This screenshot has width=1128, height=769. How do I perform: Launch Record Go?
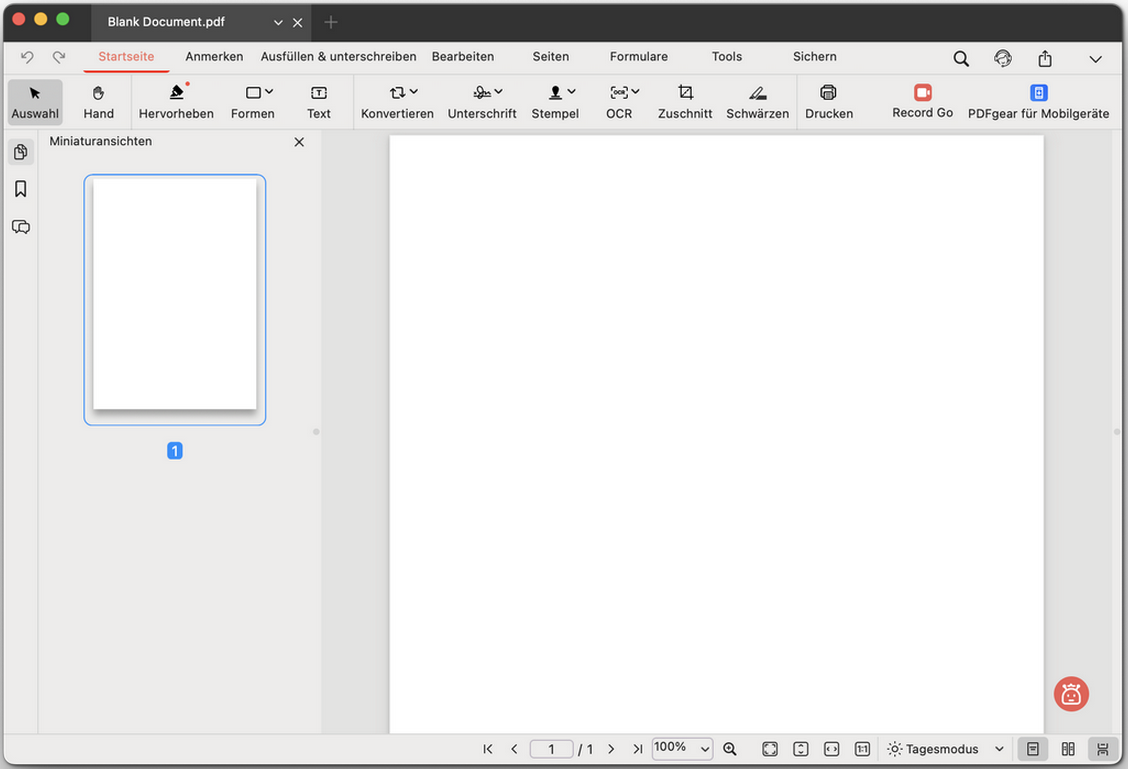921,100
